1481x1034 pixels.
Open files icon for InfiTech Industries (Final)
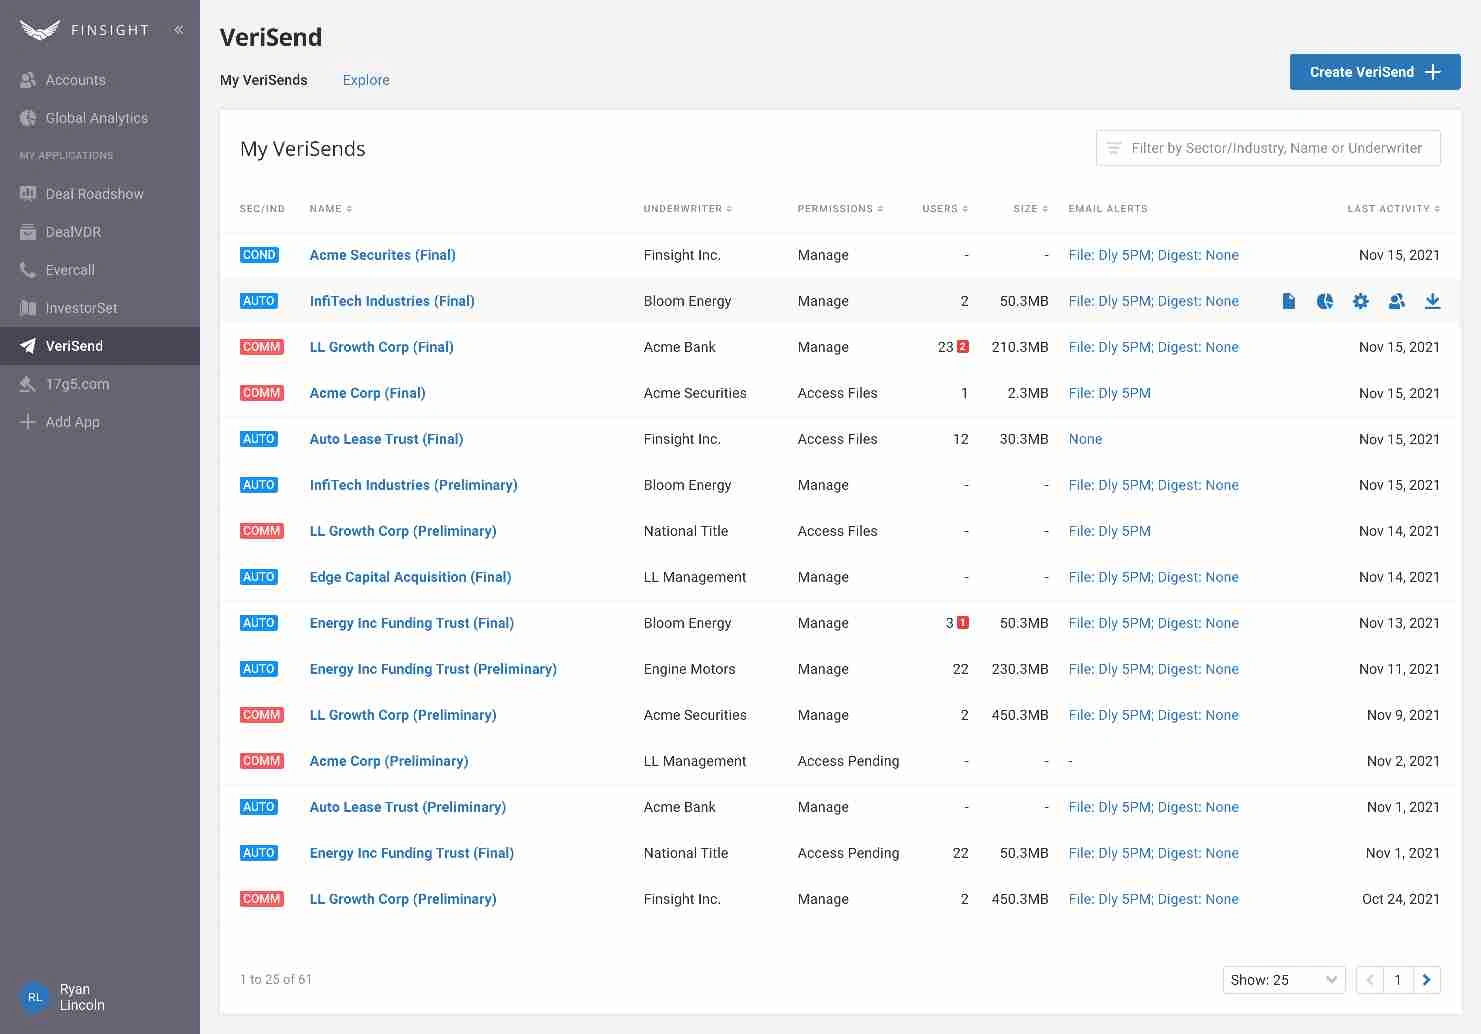1289,301
